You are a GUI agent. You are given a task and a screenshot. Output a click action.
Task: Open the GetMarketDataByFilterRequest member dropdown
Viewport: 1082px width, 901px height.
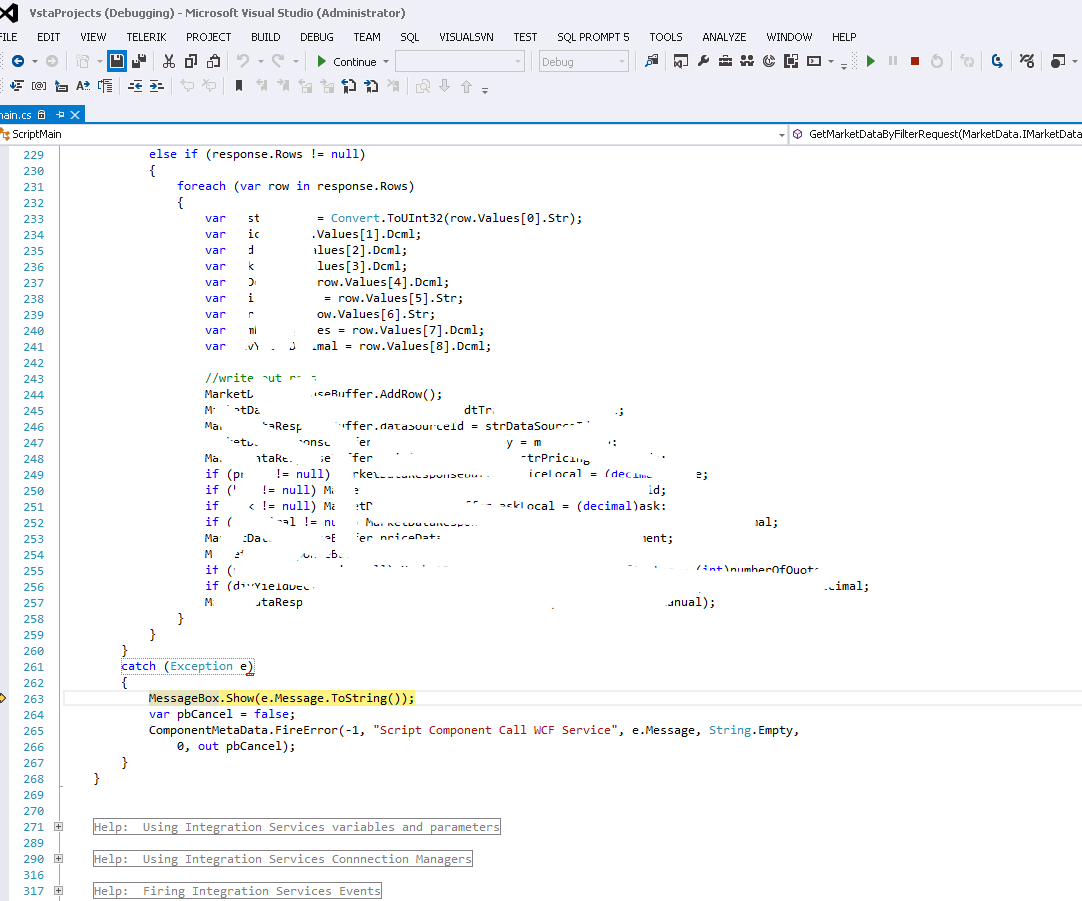(937, 134)
